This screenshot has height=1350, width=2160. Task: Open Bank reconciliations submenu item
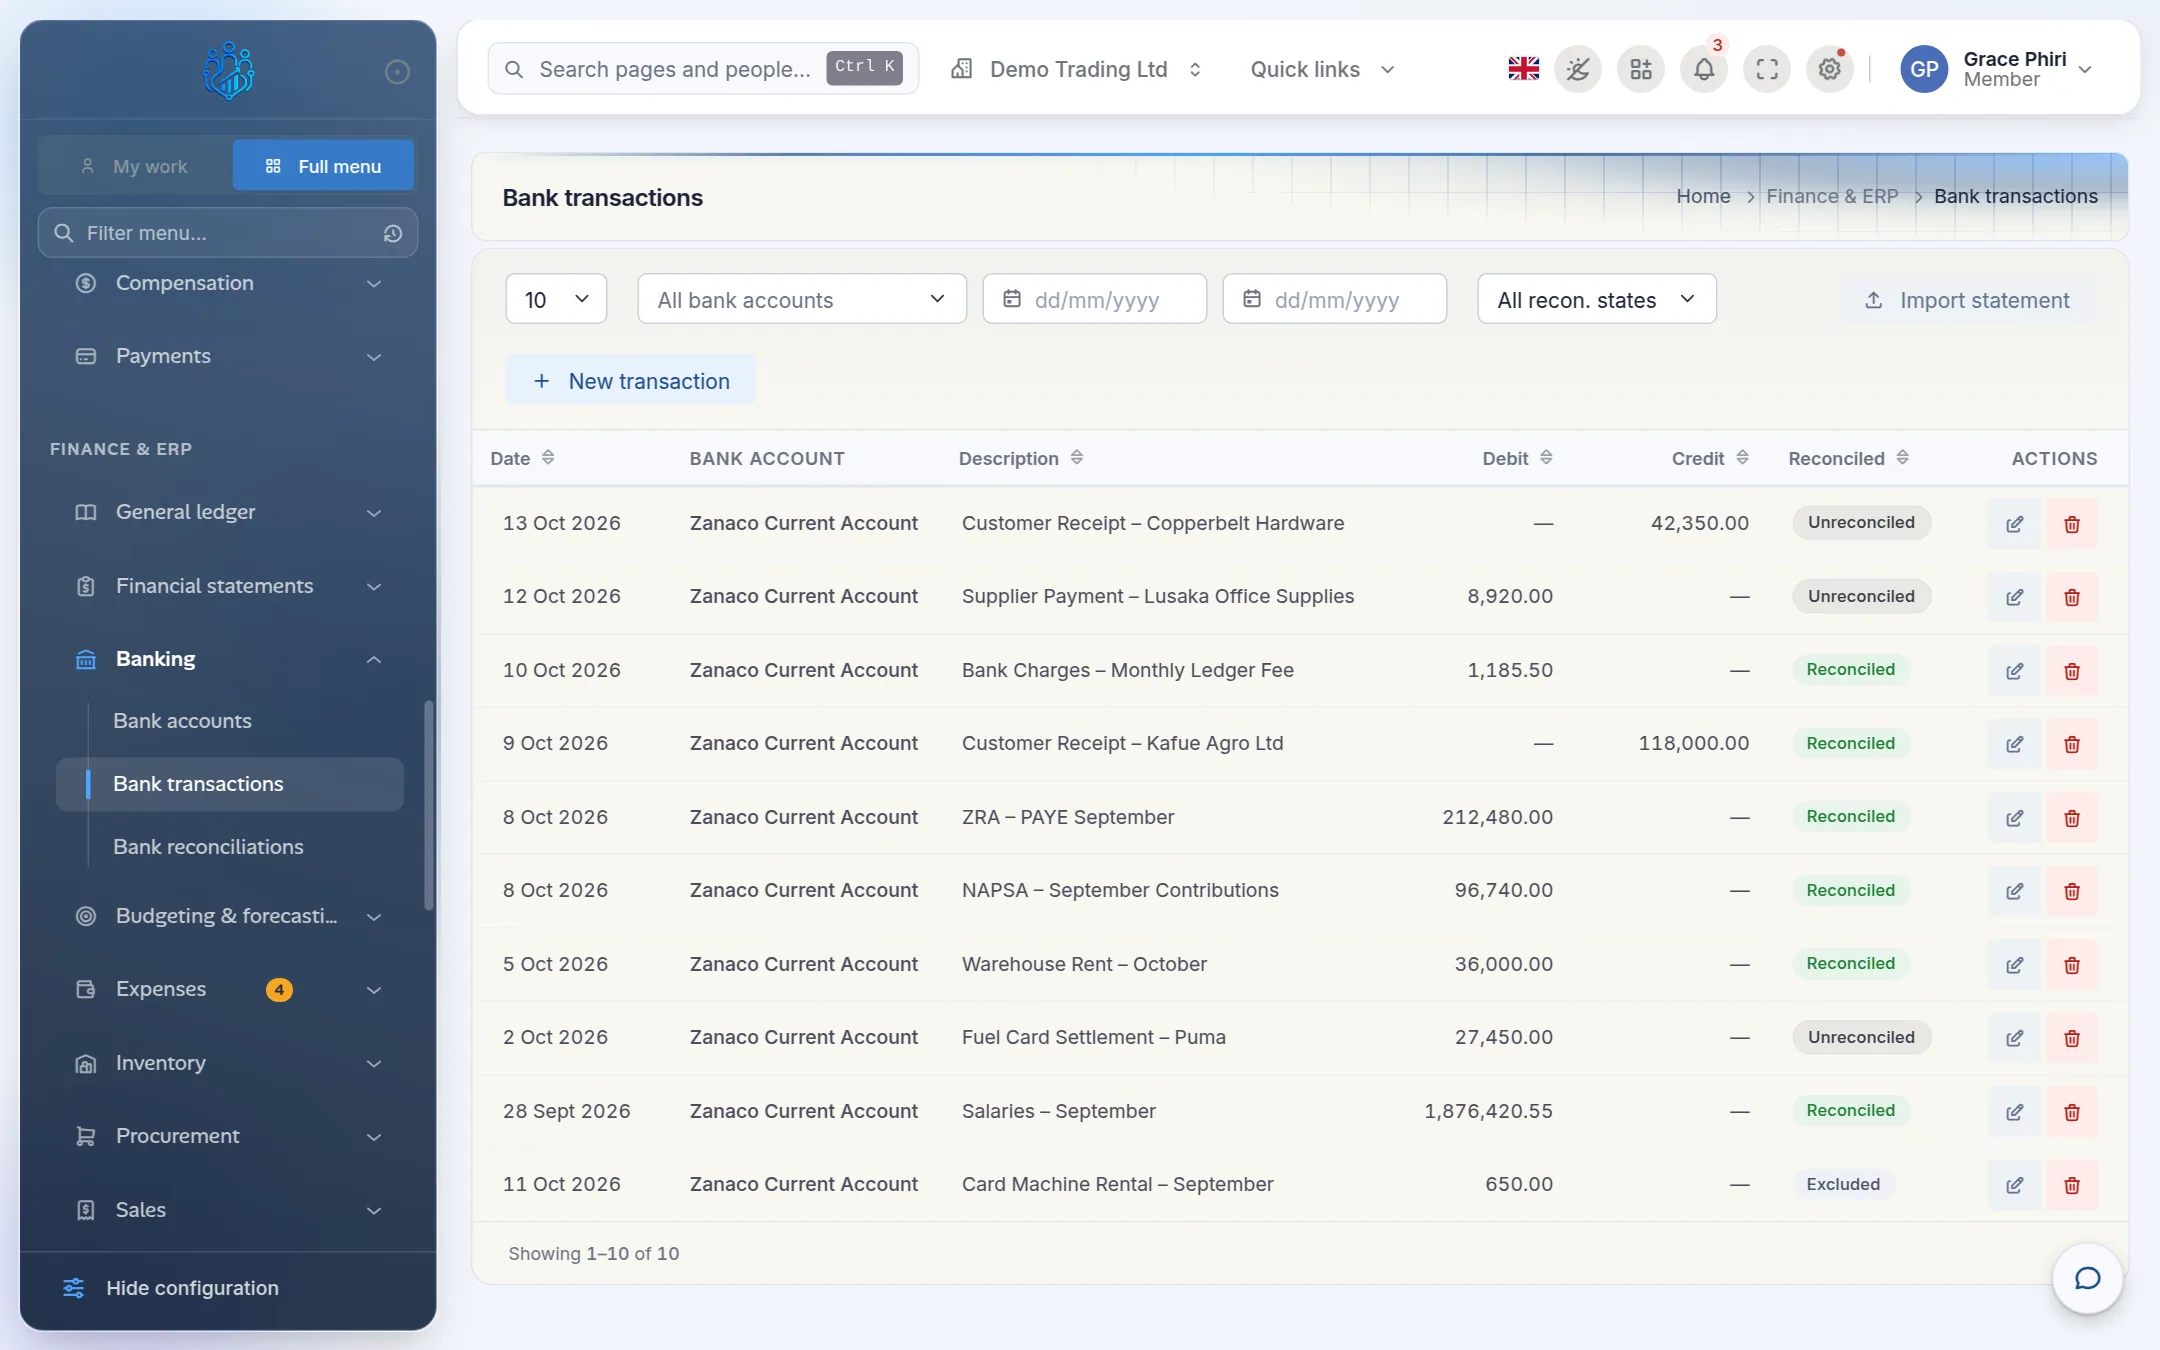[208, 847]
